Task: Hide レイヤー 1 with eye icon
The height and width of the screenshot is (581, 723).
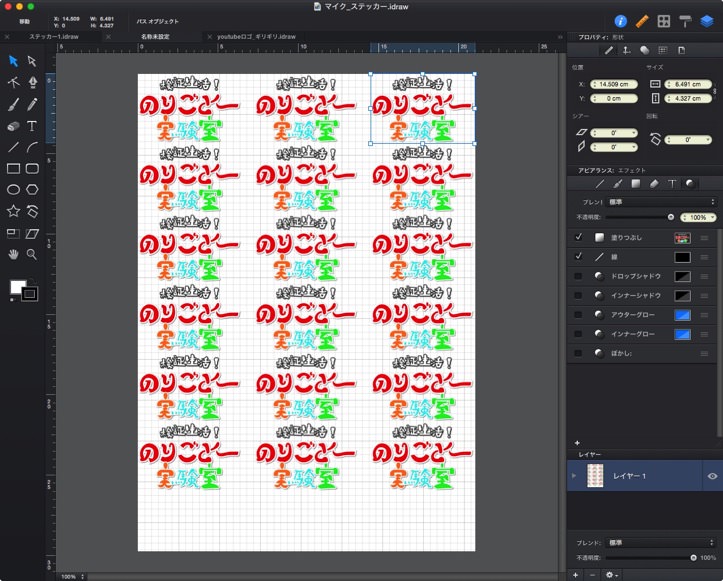Action: (x=712, y=476)
